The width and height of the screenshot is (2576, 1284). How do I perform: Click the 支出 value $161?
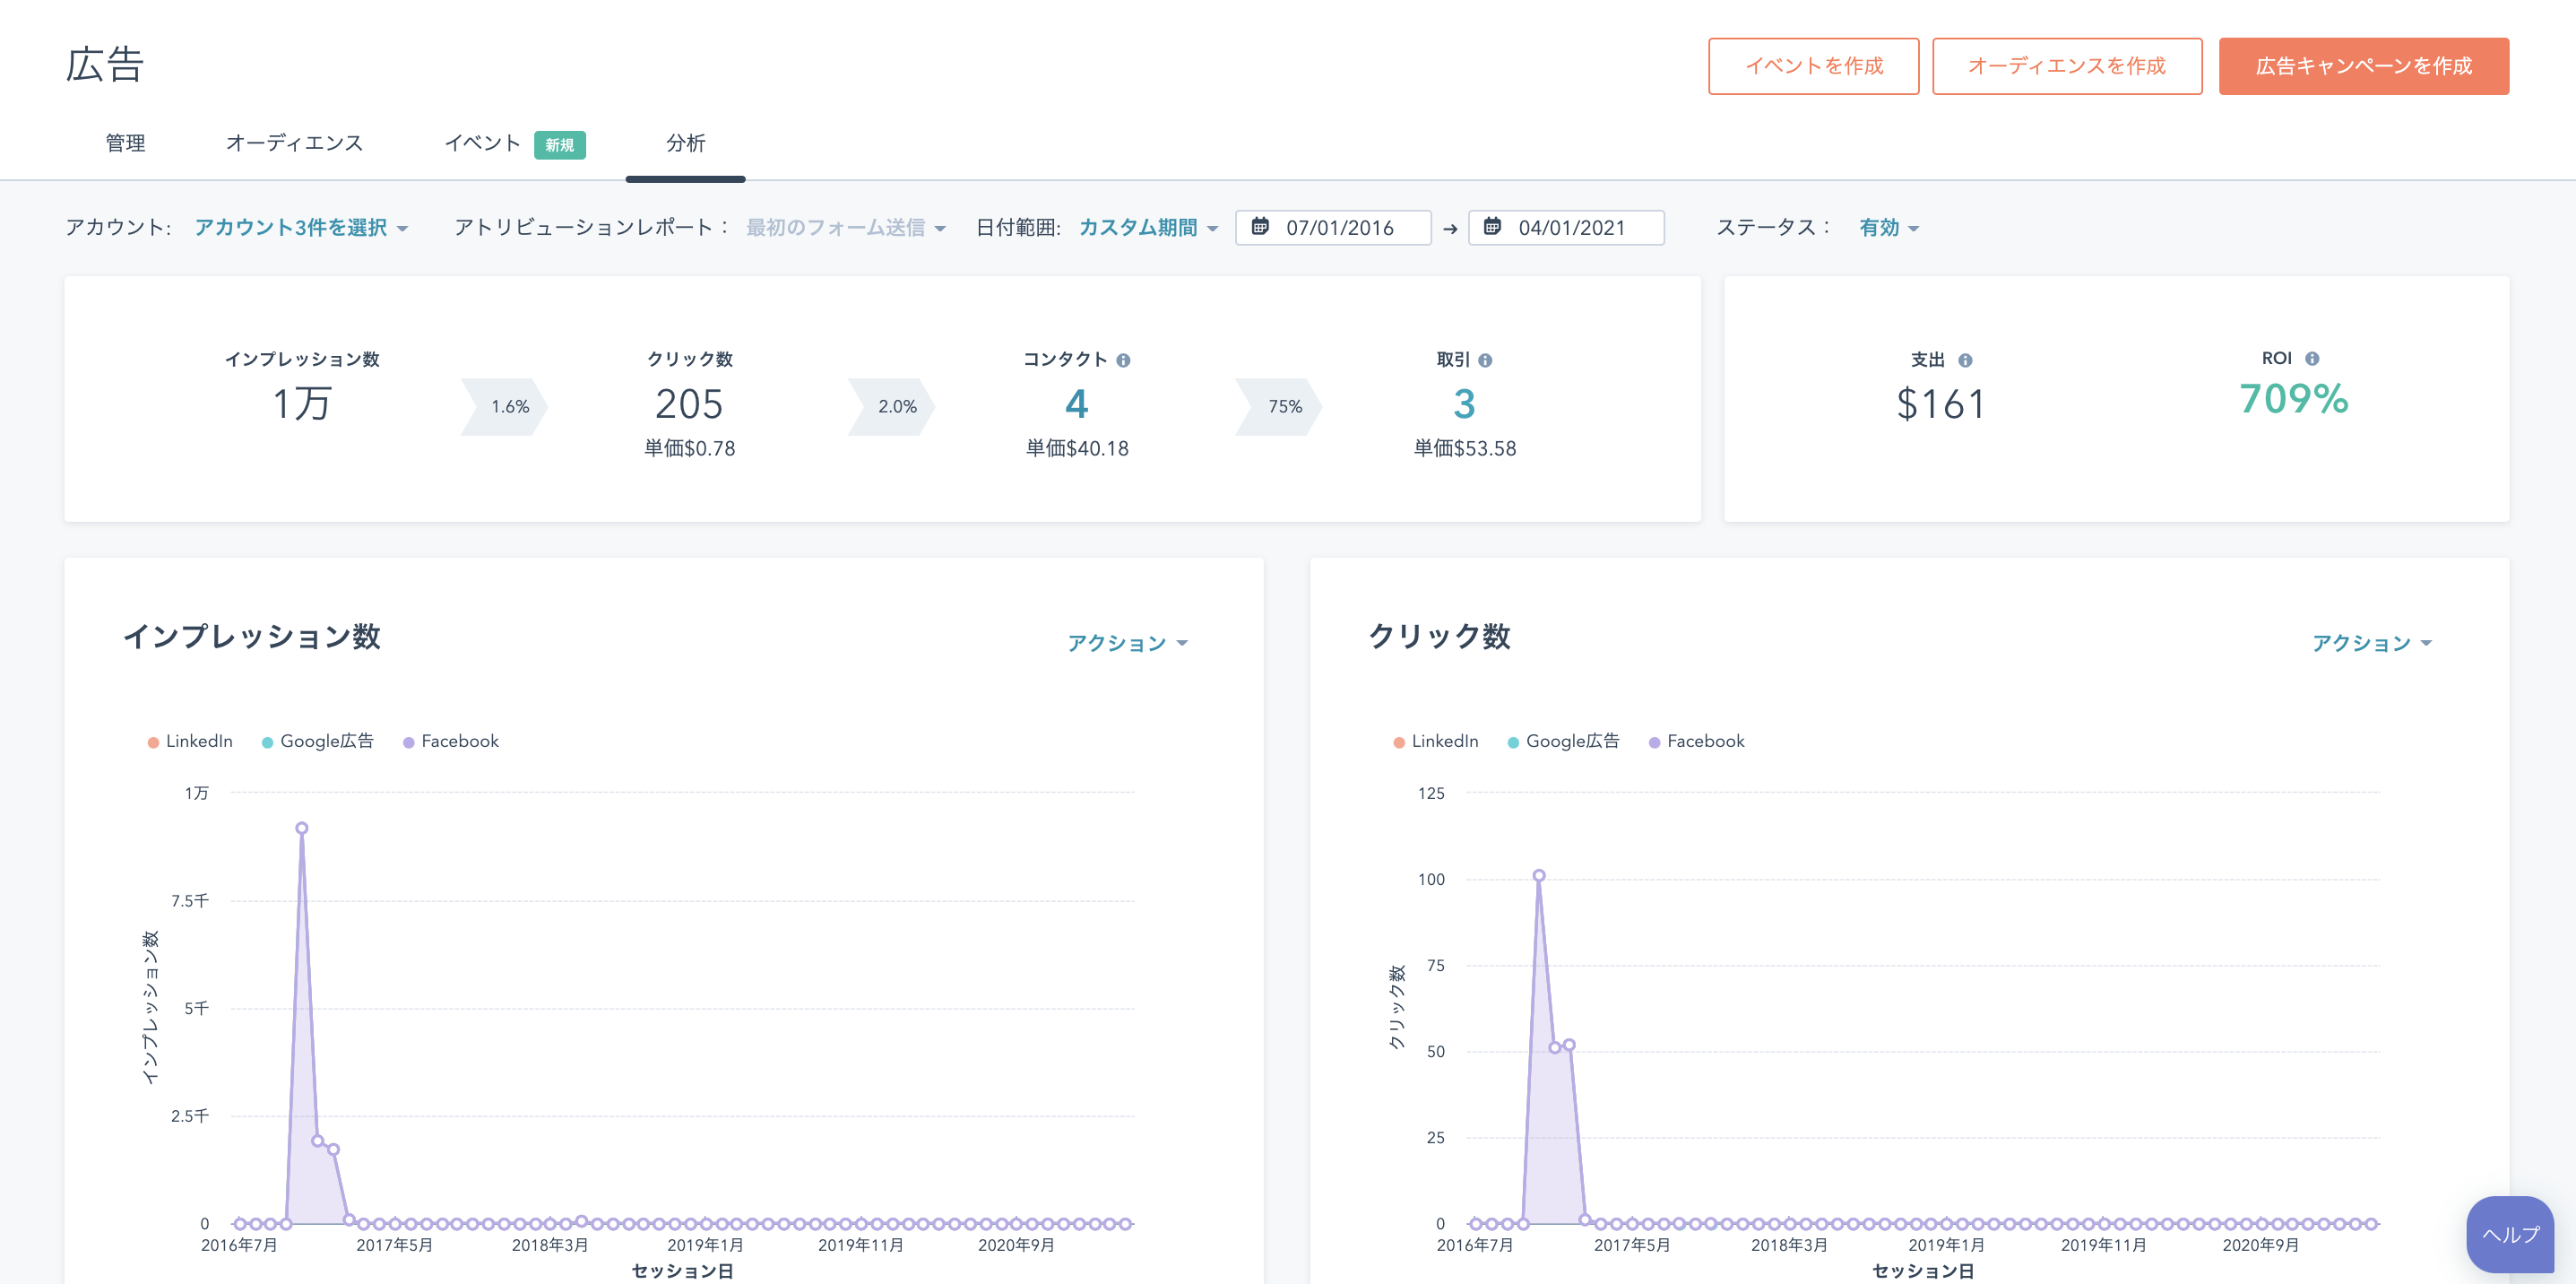1940,404
